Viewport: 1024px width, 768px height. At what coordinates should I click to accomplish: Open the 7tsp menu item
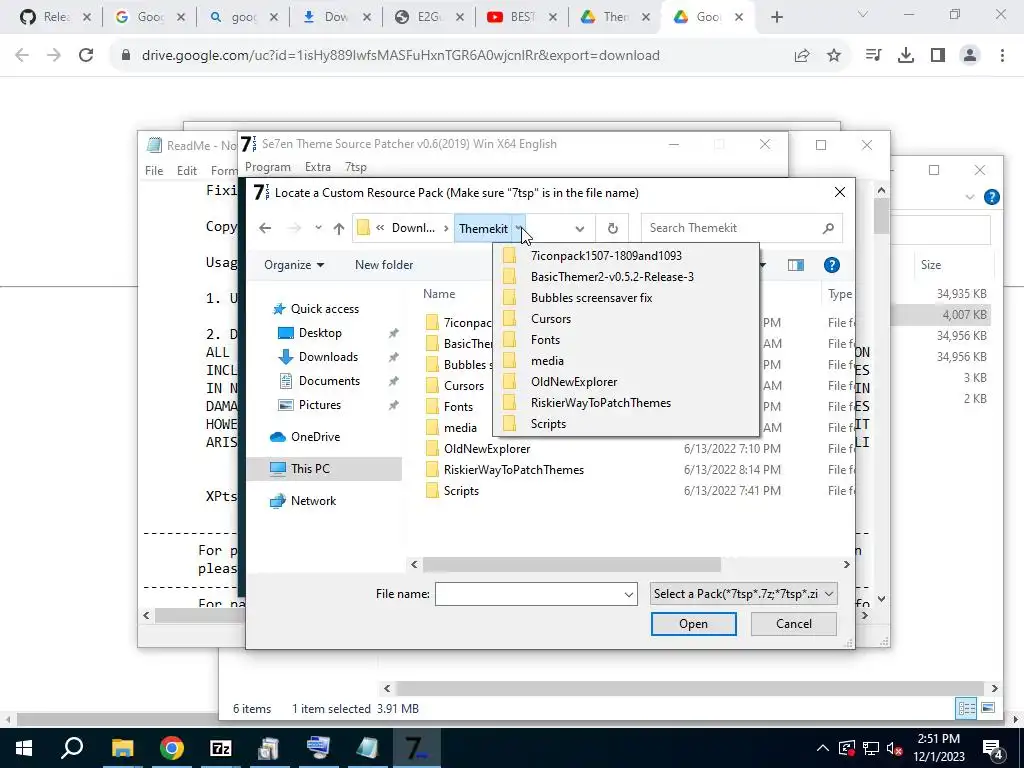(x=356, y=167)
